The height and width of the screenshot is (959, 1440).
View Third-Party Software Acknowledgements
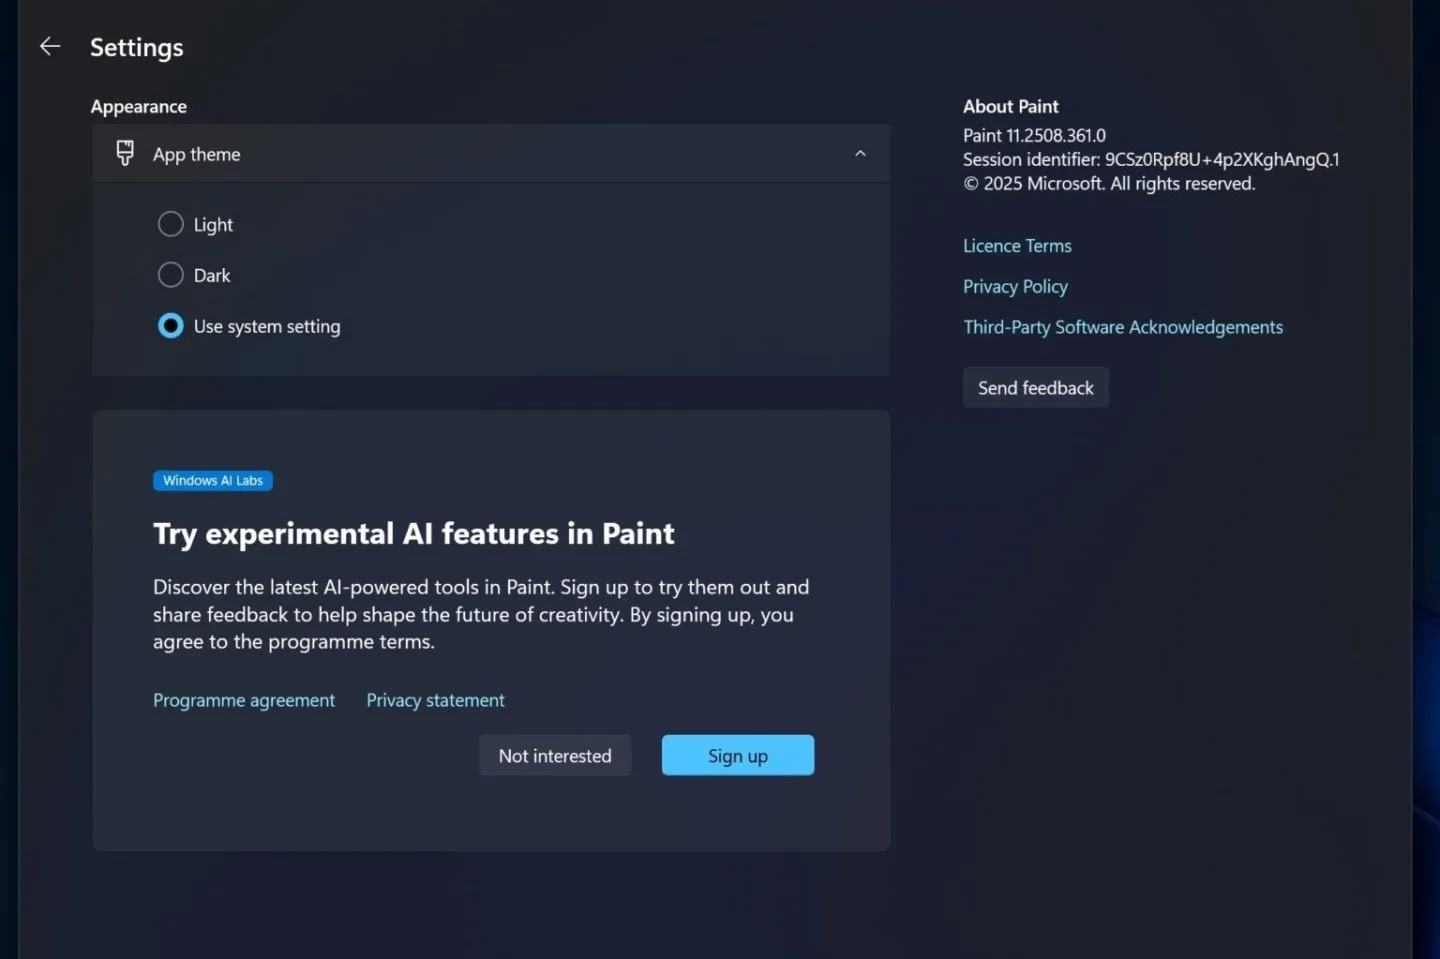(1123, 326)
